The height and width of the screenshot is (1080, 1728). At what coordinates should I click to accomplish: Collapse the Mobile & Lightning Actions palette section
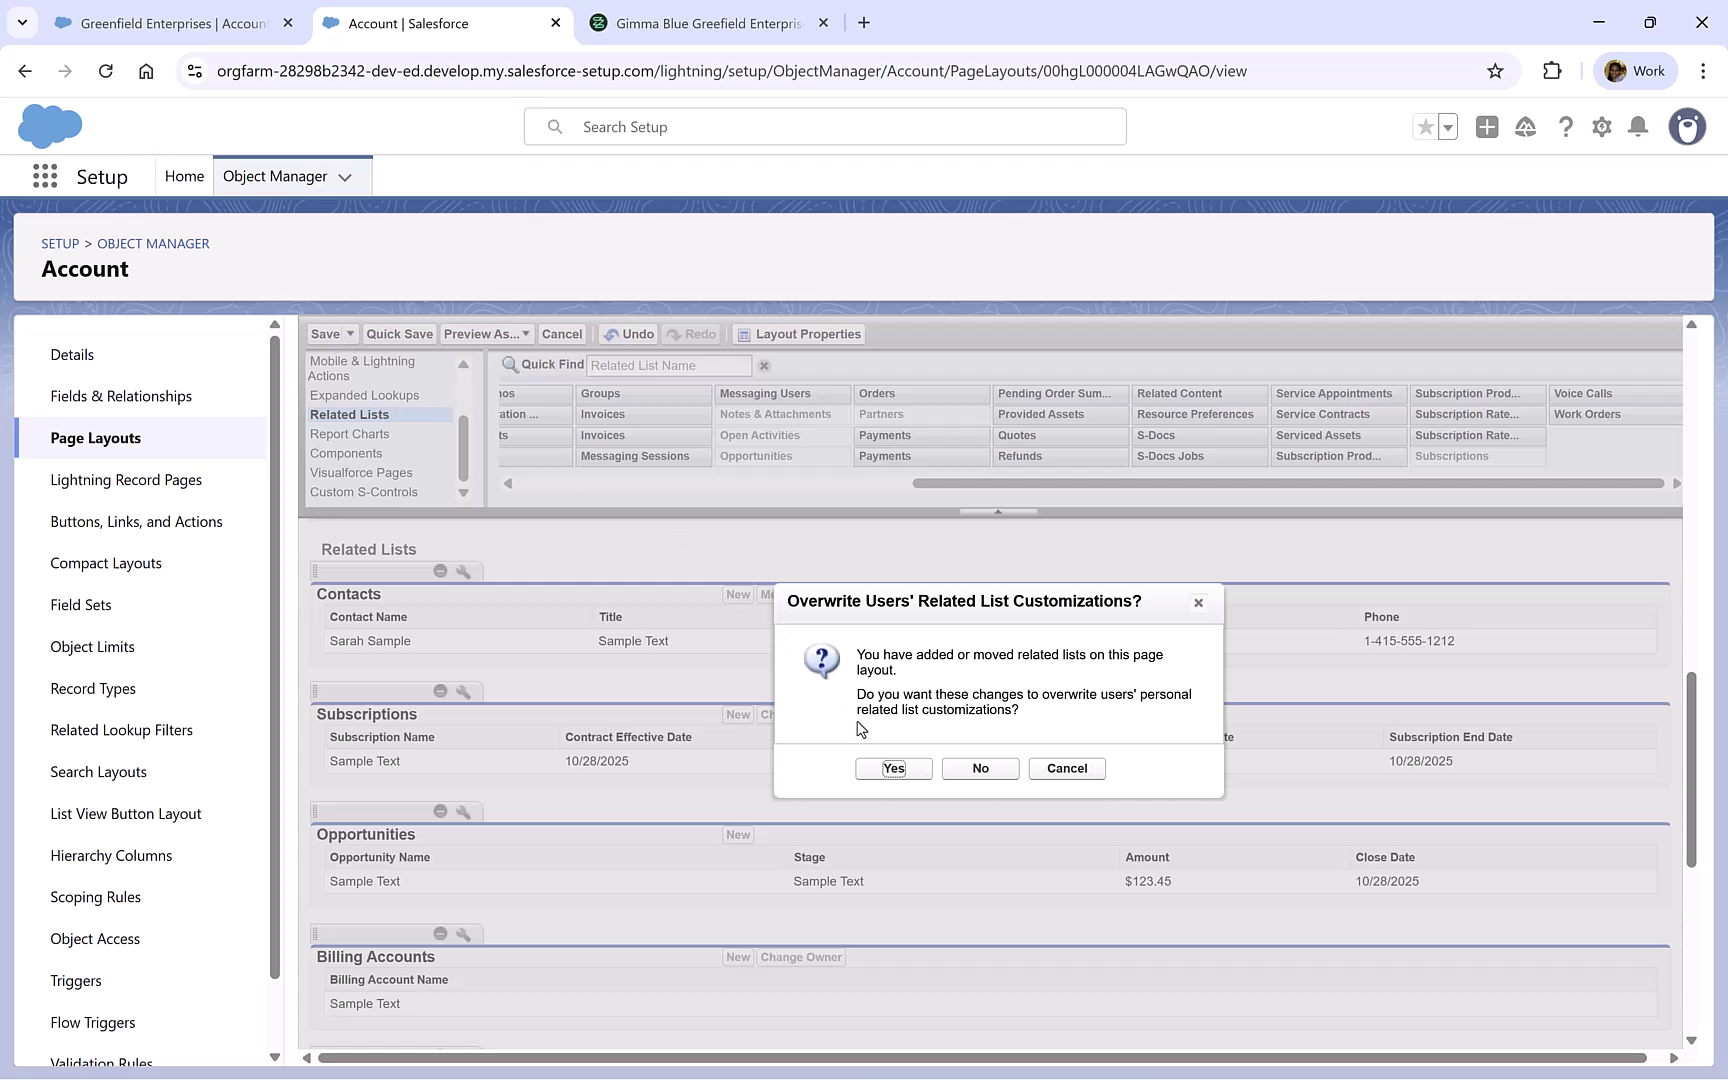463,364
